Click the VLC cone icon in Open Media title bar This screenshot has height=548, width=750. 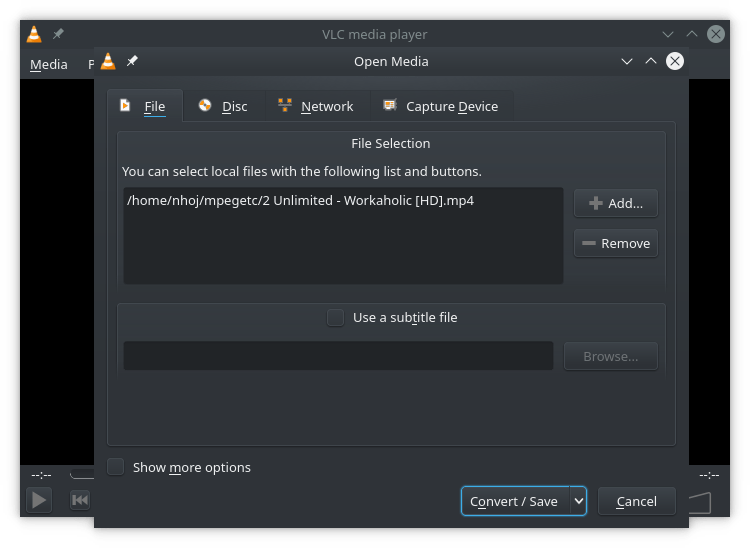point(109,61)
